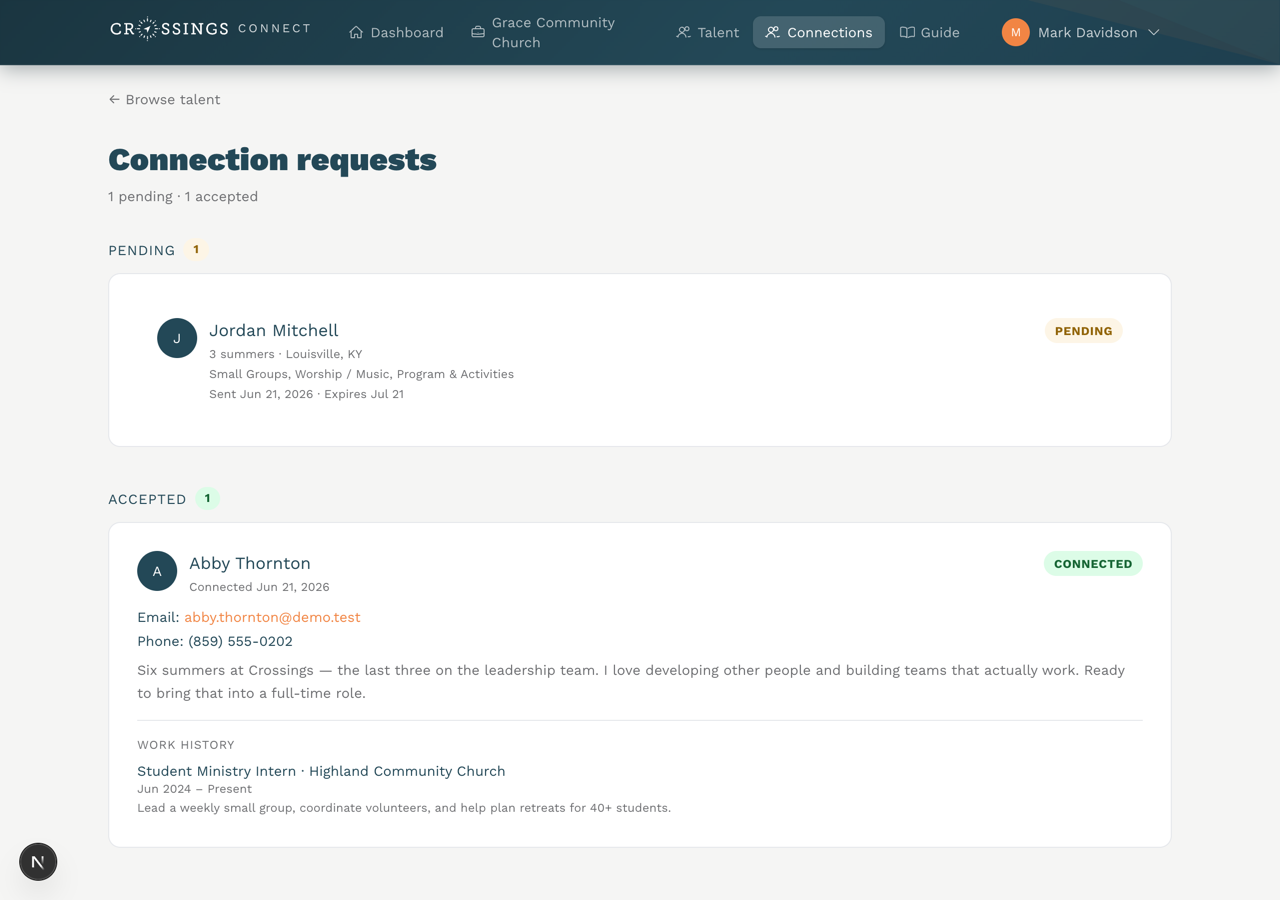The width and height of the screenshot is (1280, 900).
Task: Click the Connections people icon
Action: 772,33
